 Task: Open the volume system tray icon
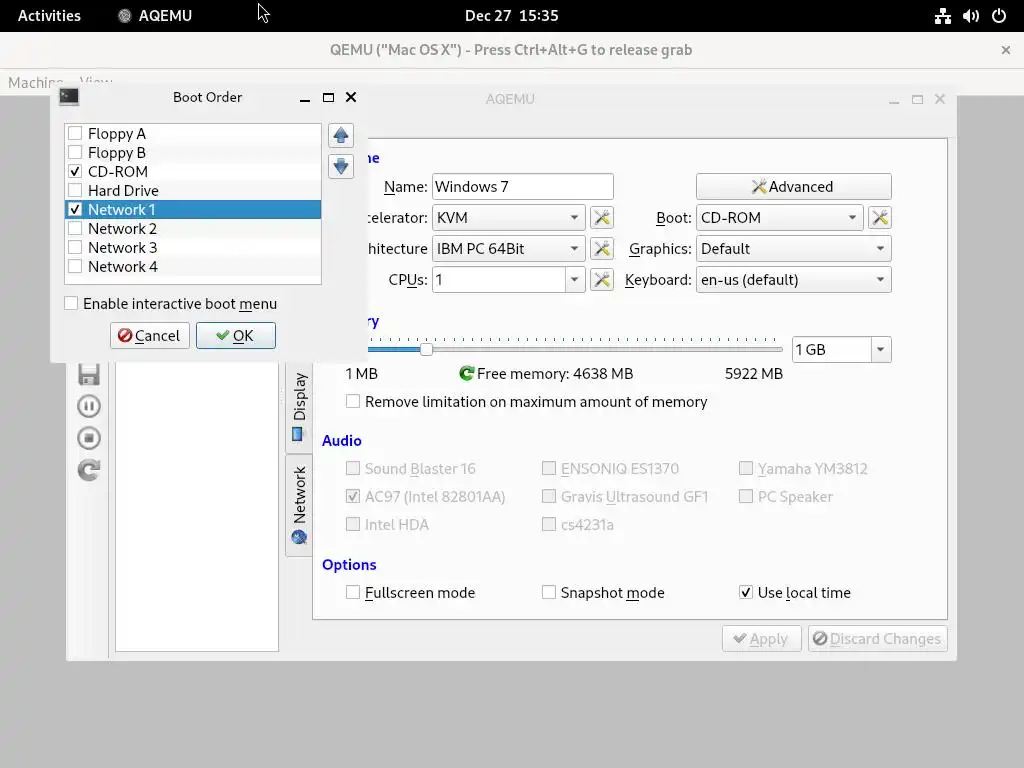tap(970, 16)
